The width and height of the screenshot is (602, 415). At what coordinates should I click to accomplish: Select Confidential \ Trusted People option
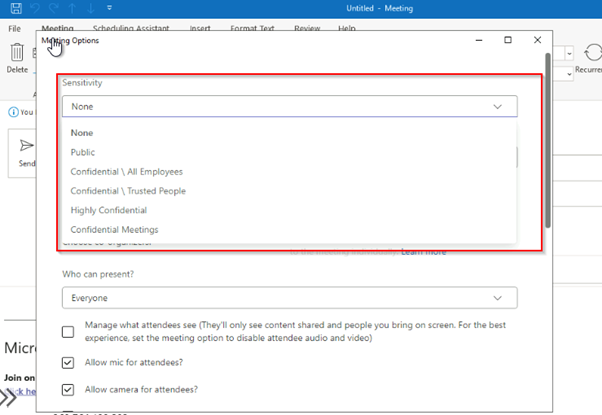coord(127,191)
